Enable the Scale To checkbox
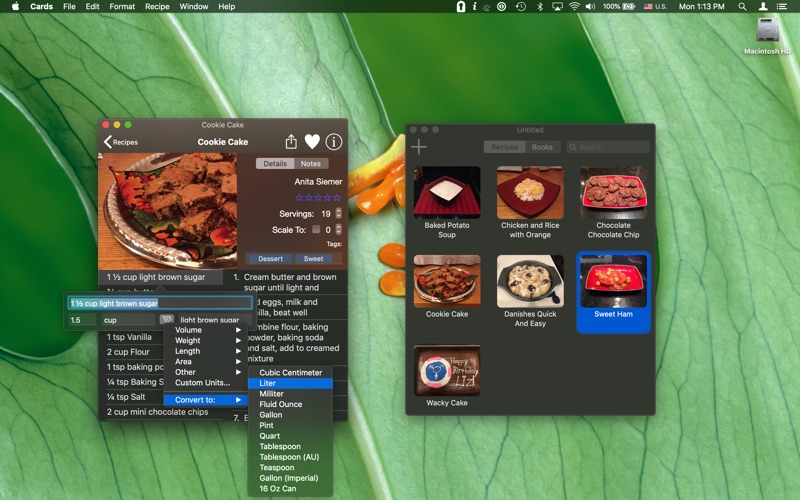Screen dimensions: 800x500 coord(317,230)
